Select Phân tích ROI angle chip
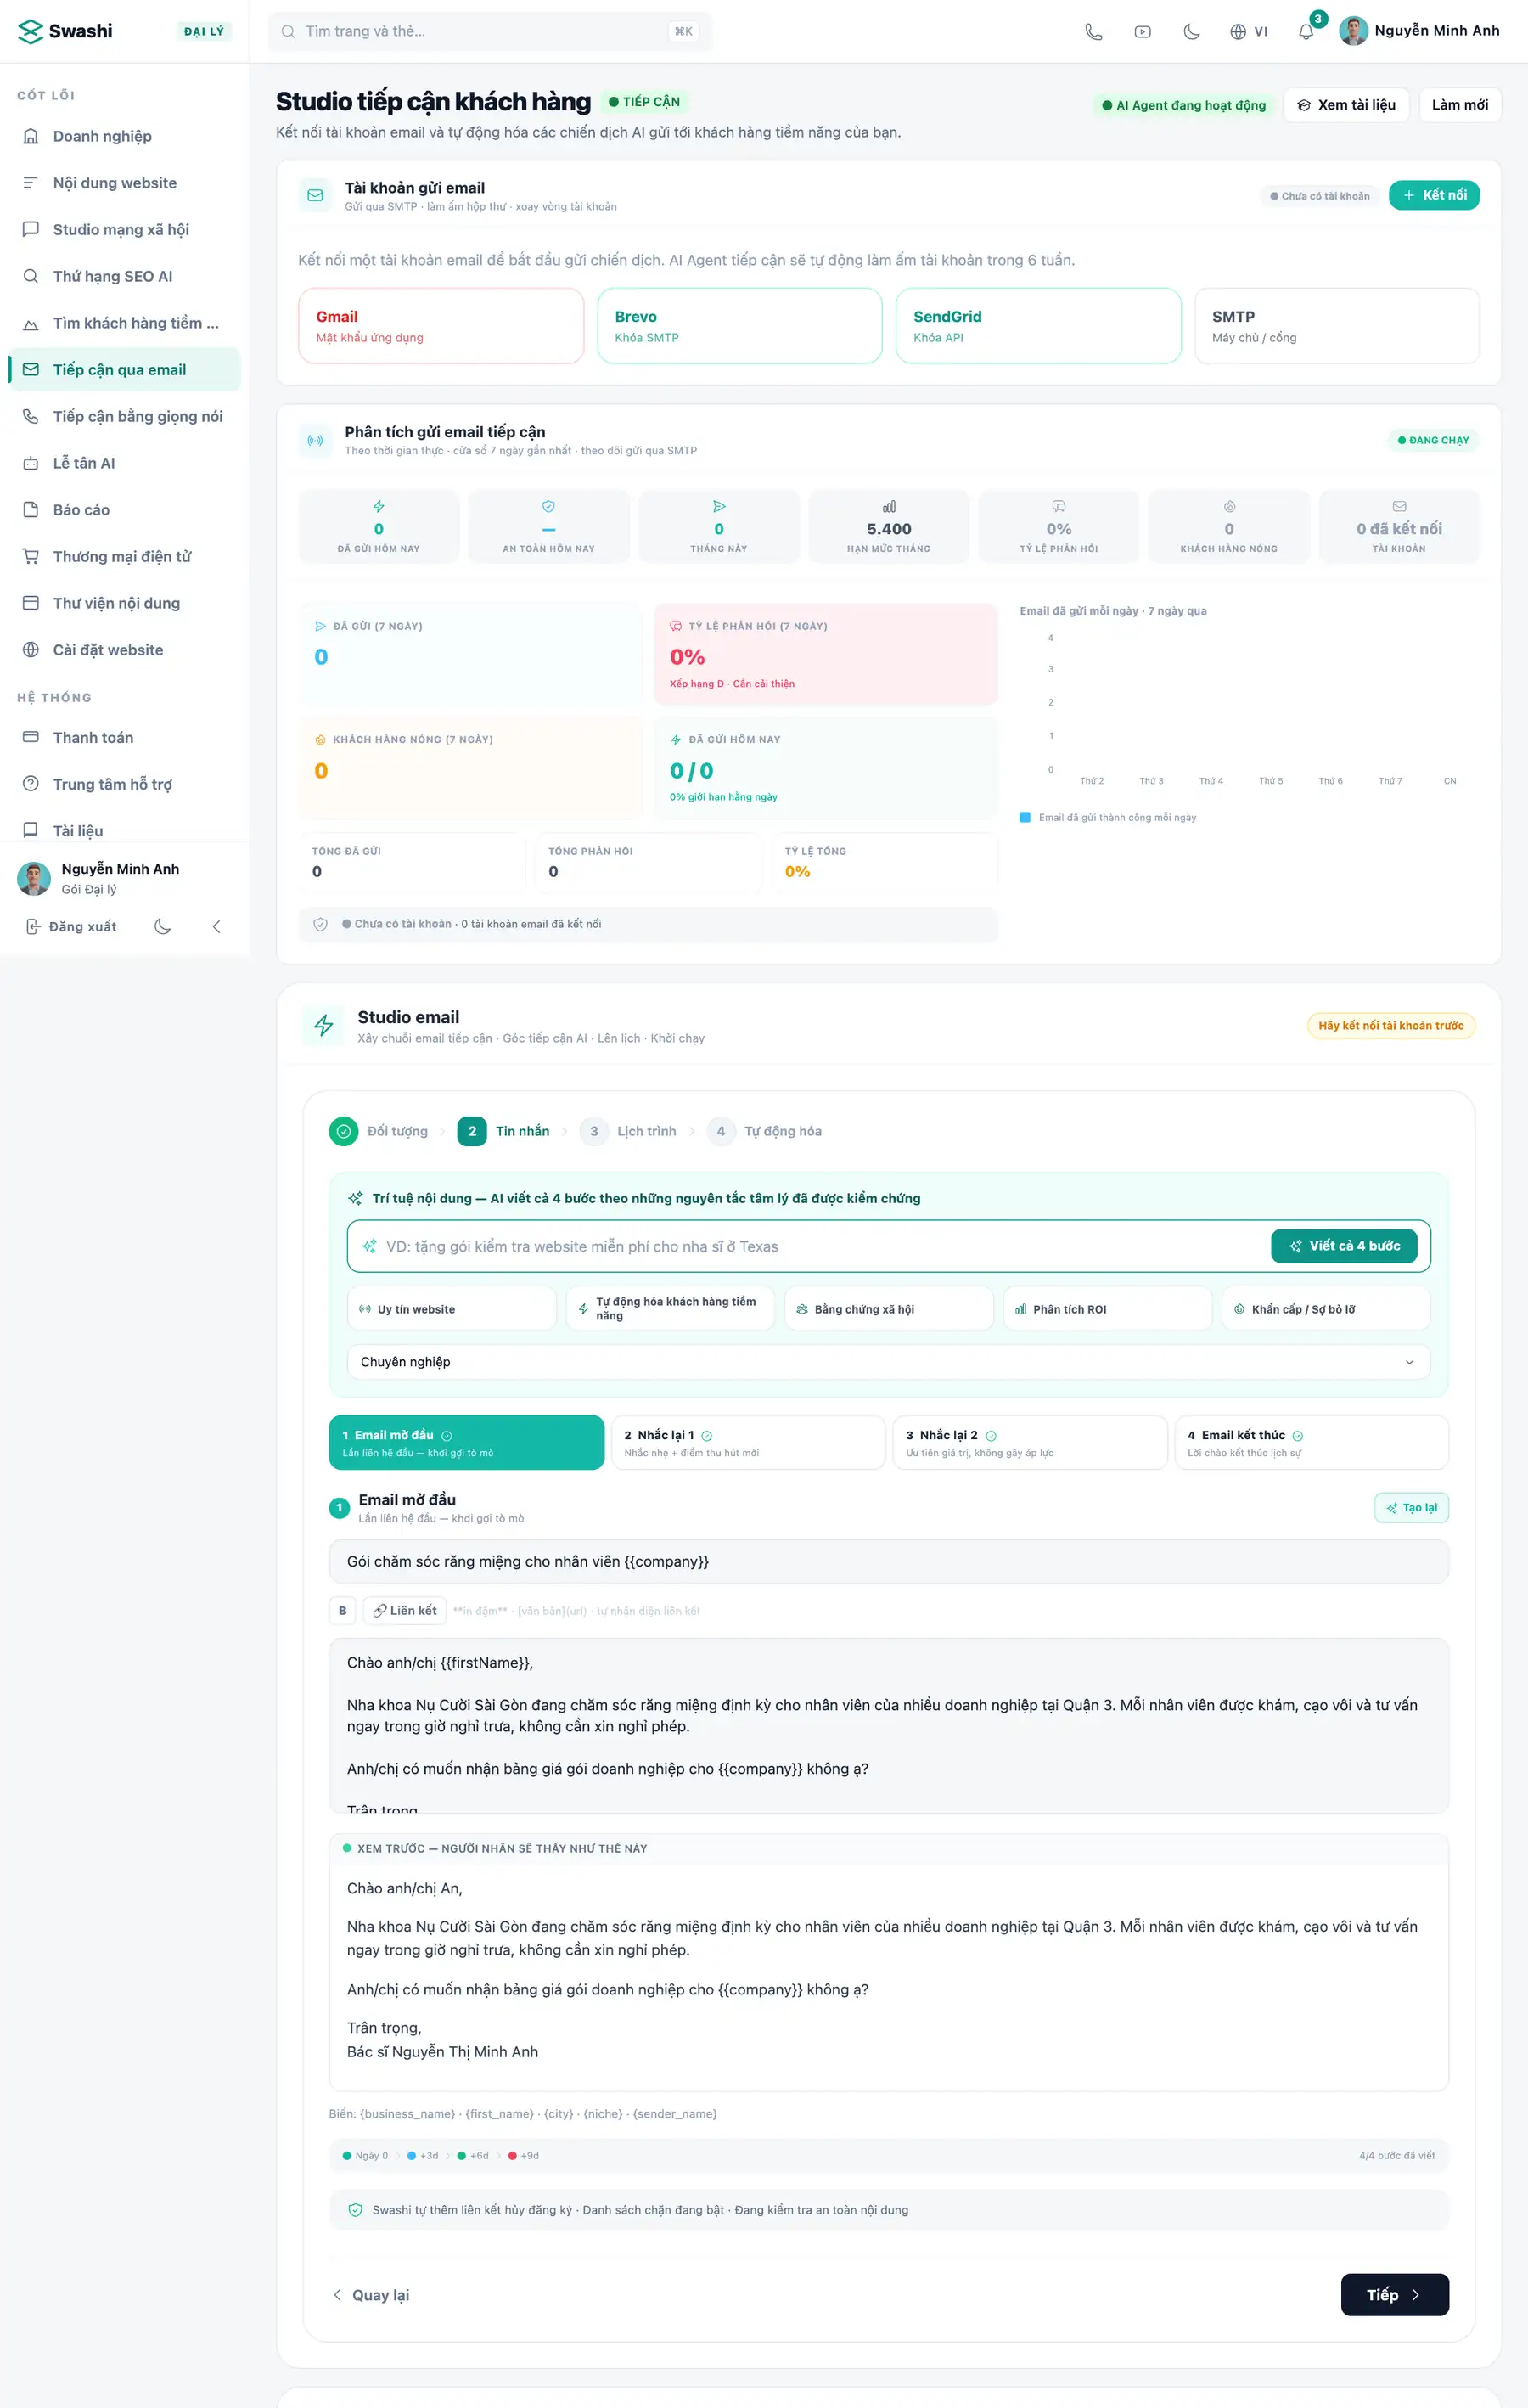 click(1107, 1309)
